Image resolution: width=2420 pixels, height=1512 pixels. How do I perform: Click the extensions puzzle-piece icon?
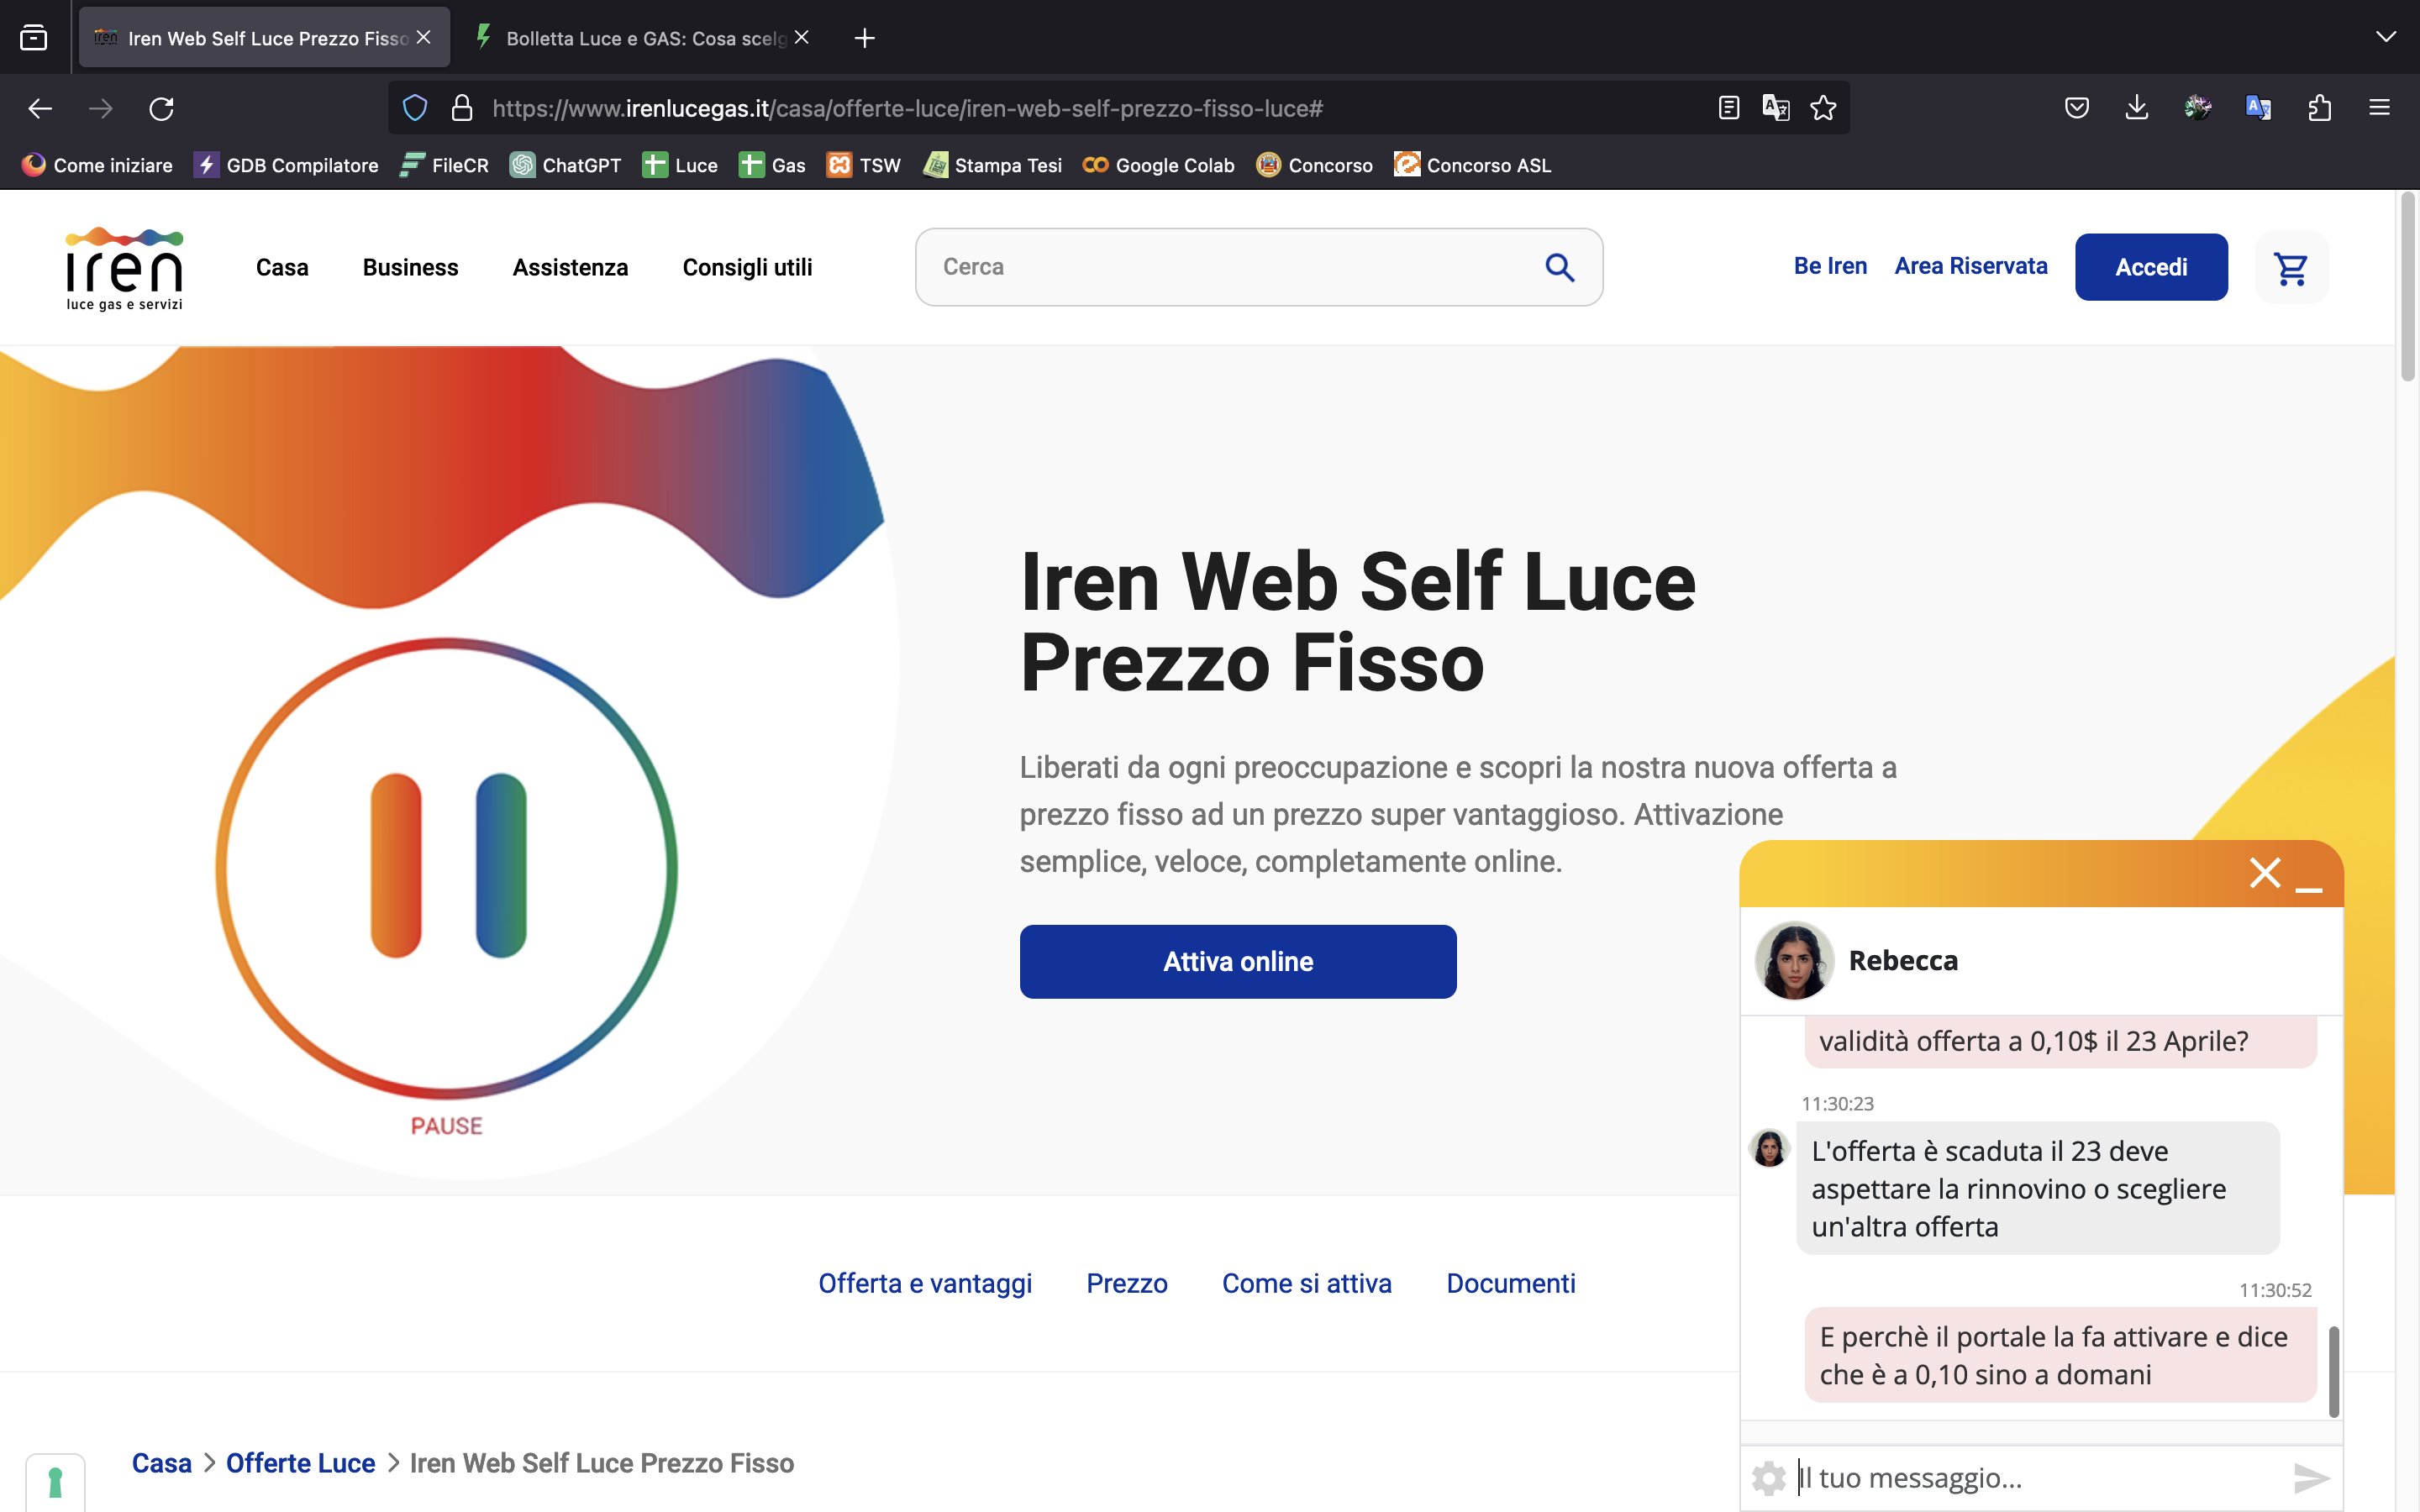[2319, 108]
